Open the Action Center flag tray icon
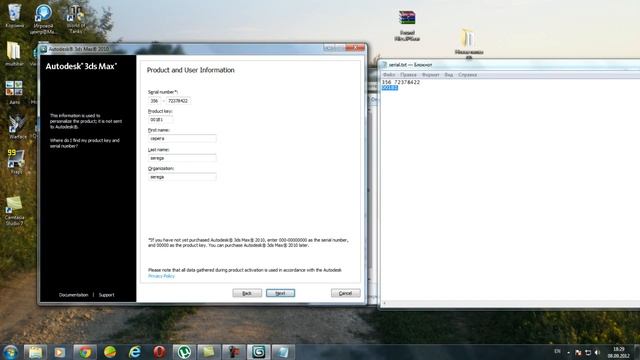 (x=578, y=352)
